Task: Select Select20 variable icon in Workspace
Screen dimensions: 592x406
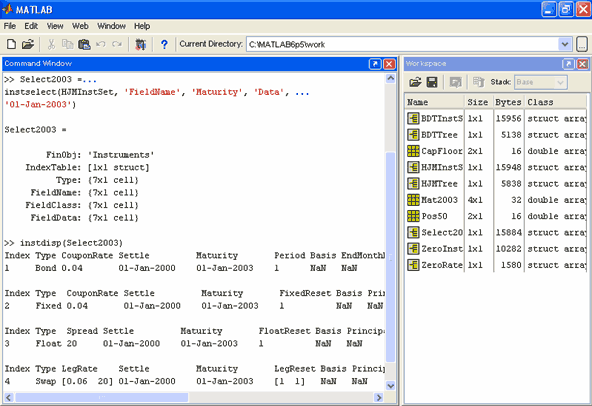Action: point(413,232)
